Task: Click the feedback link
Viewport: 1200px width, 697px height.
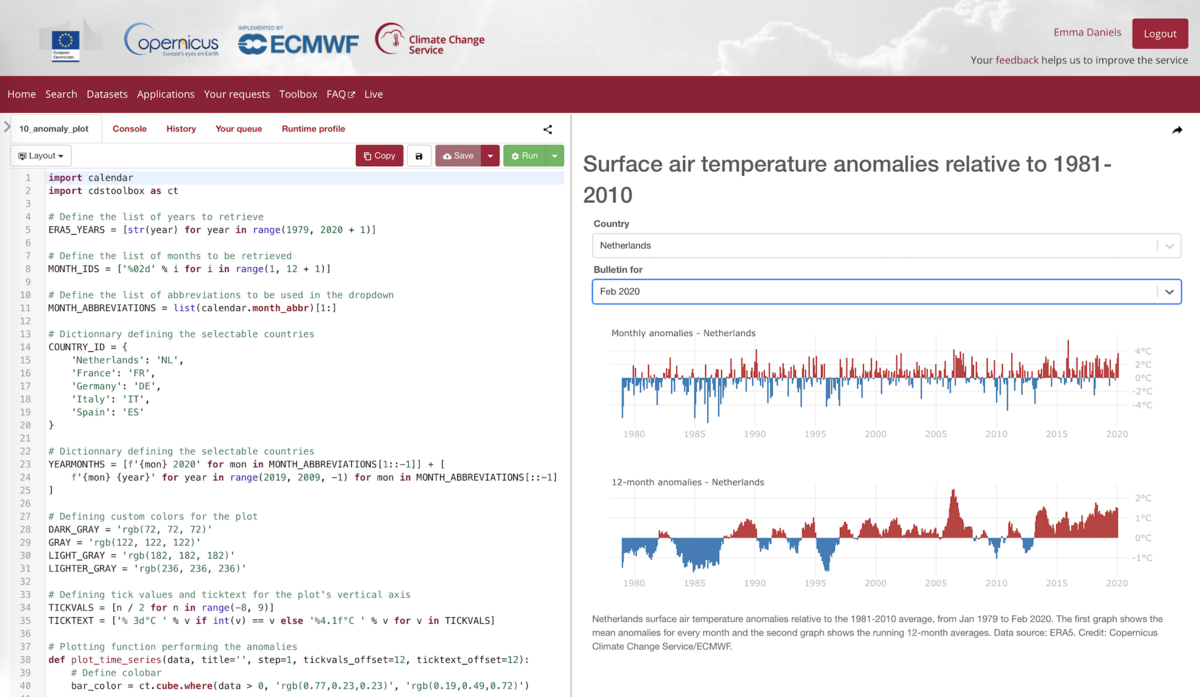Action: click(x=1017, y=60)
